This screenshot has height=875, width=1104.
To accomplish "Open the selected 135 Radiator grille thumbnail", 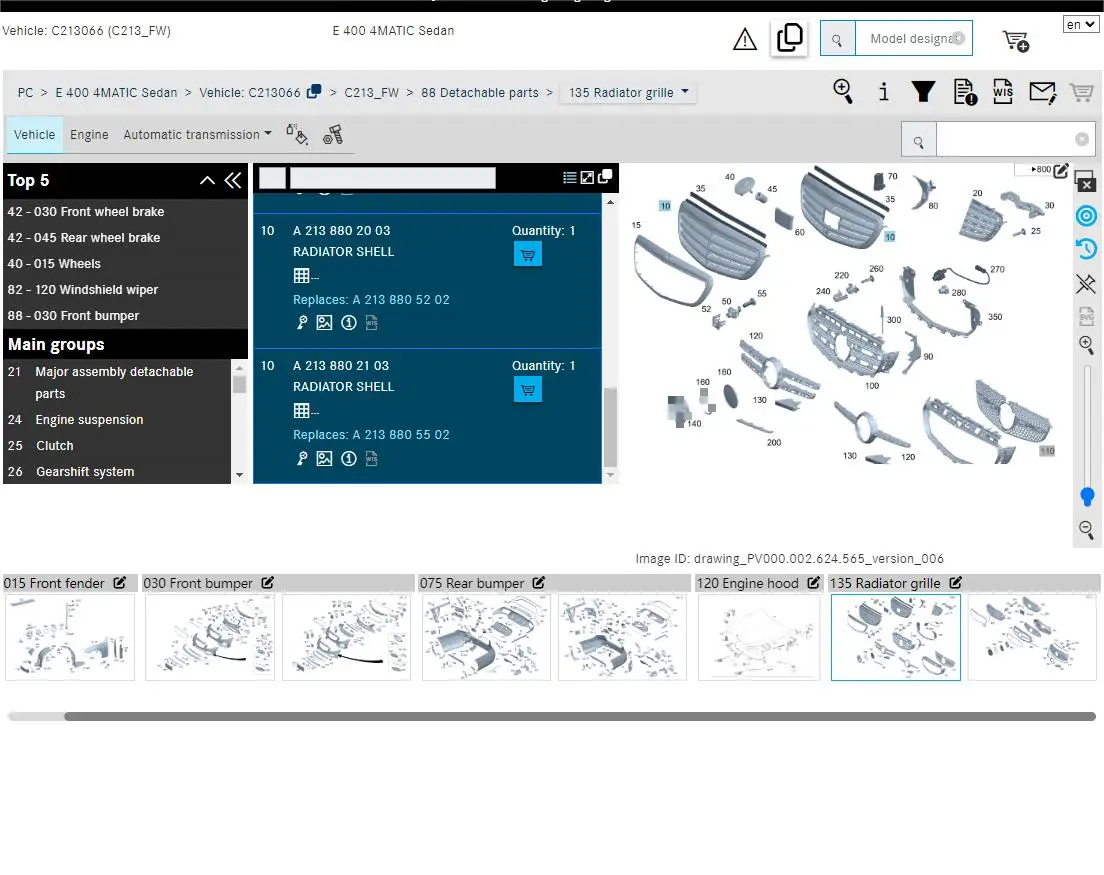I will coord(895,637).
